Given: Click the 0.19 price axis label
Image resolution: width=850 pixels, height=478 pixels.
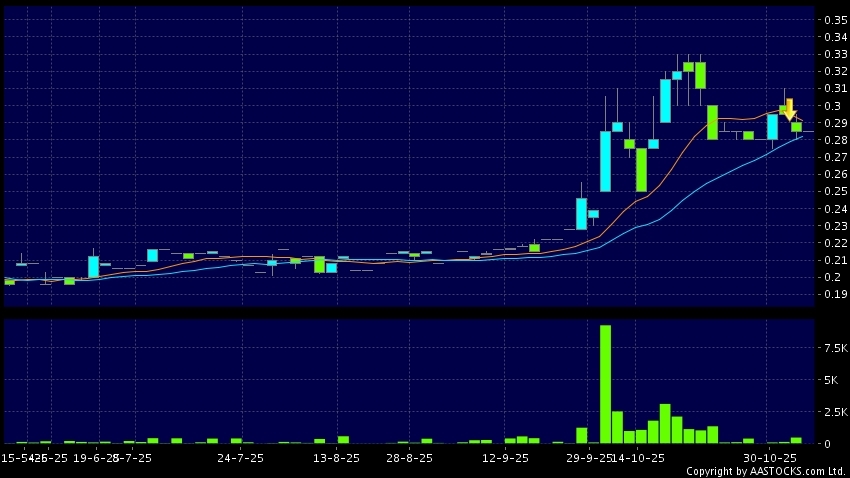Looking at the screenshot, I should (835, 295).
